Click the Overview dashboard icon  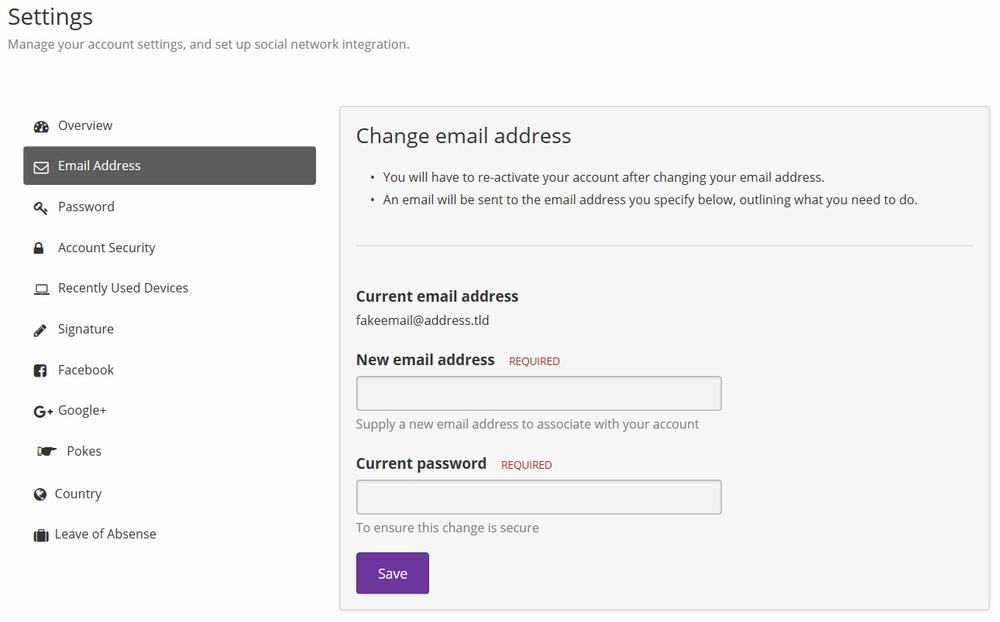(41, 126)
